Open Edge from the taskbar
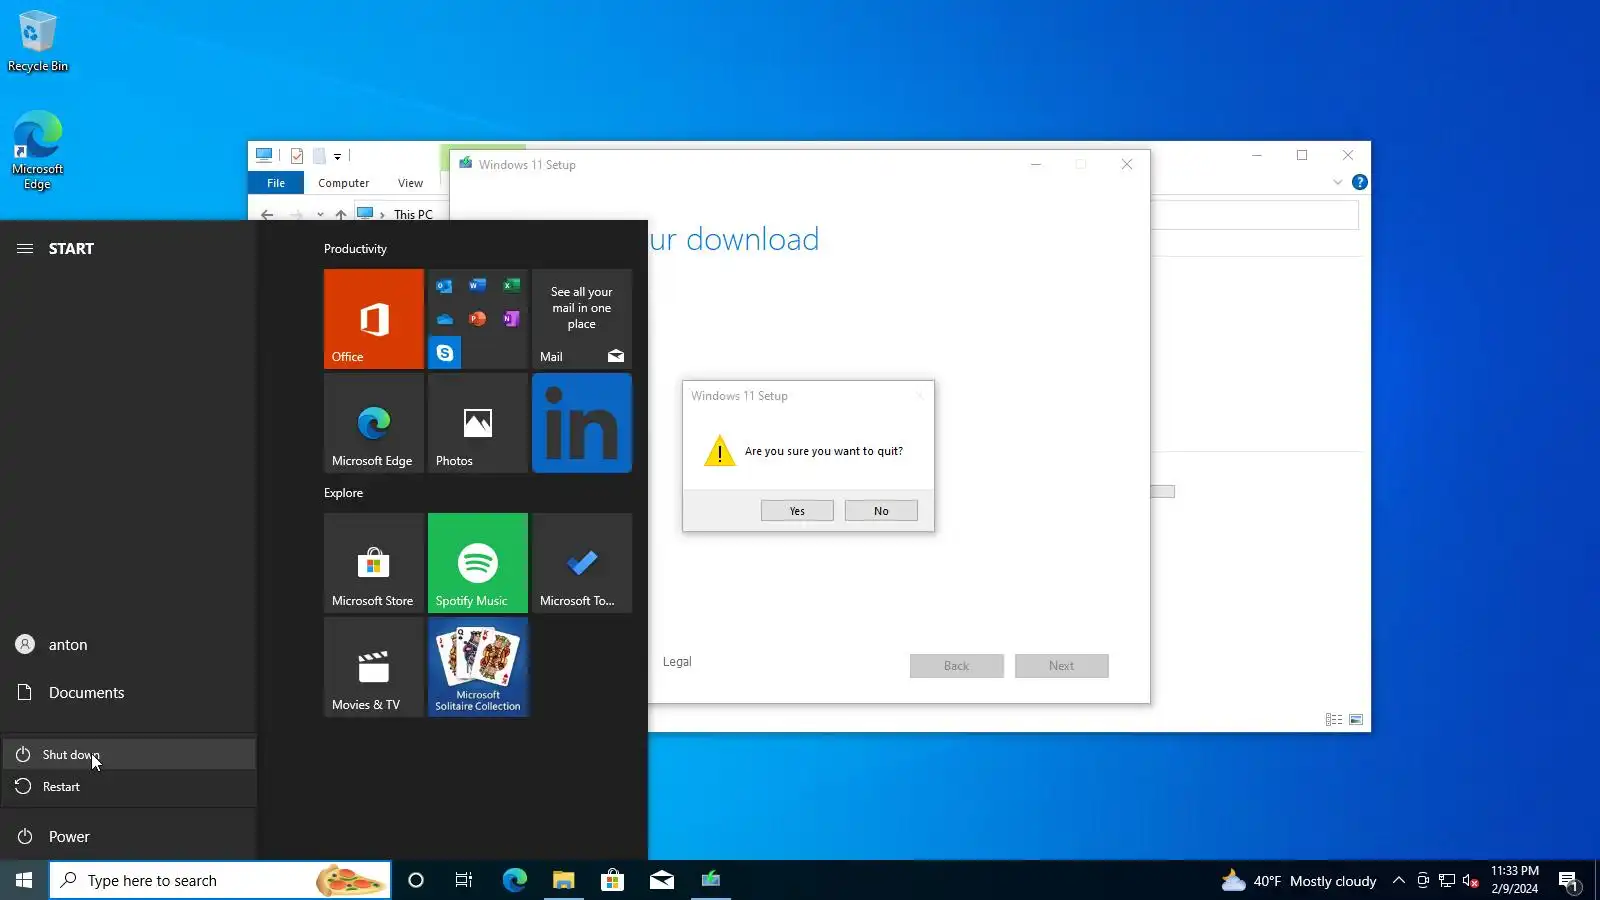 pyautogui.click(x=514, y=880)
